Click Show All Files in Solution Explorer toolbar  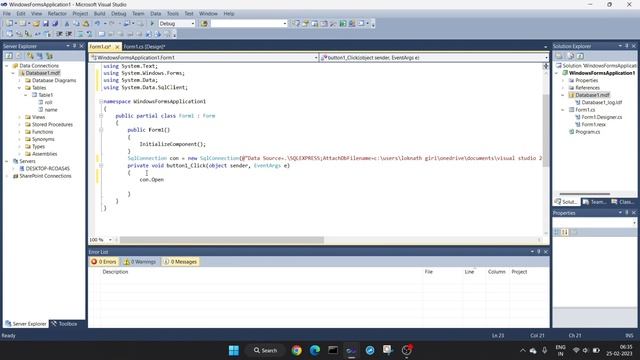coord(570,56)
